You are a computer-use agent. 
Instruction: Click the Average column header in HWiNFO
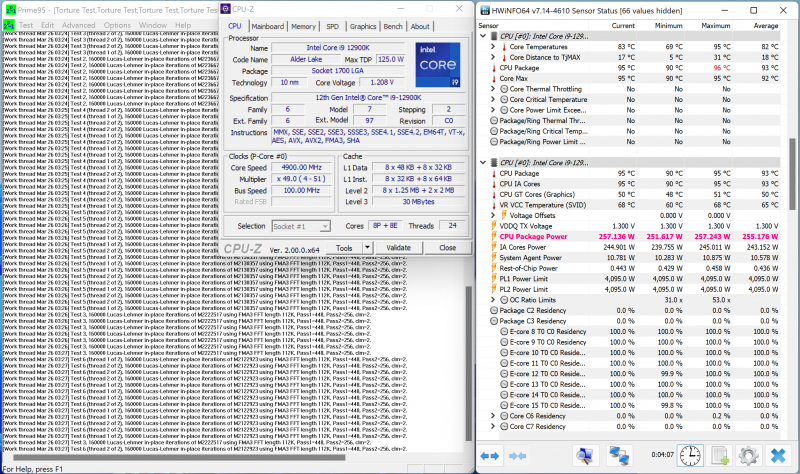pos(766,26)
